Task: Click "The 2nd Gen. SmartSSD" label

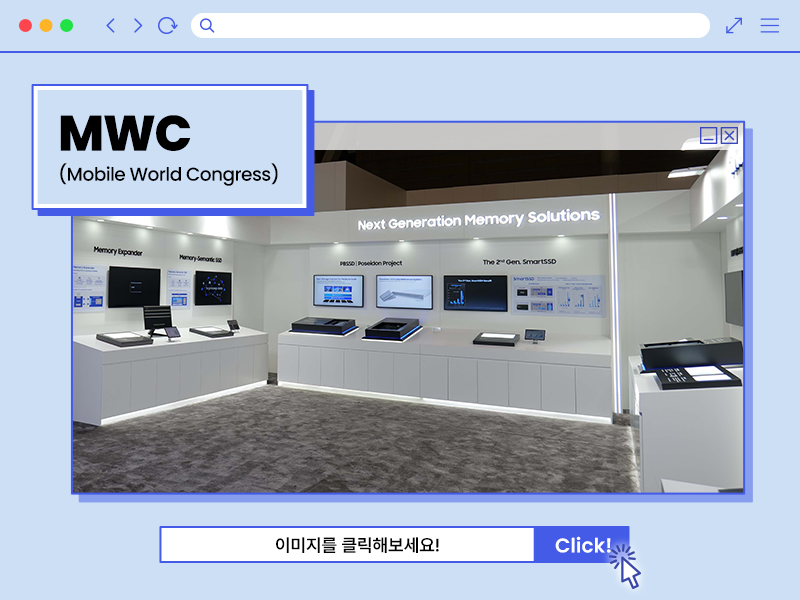Action: 519,262
